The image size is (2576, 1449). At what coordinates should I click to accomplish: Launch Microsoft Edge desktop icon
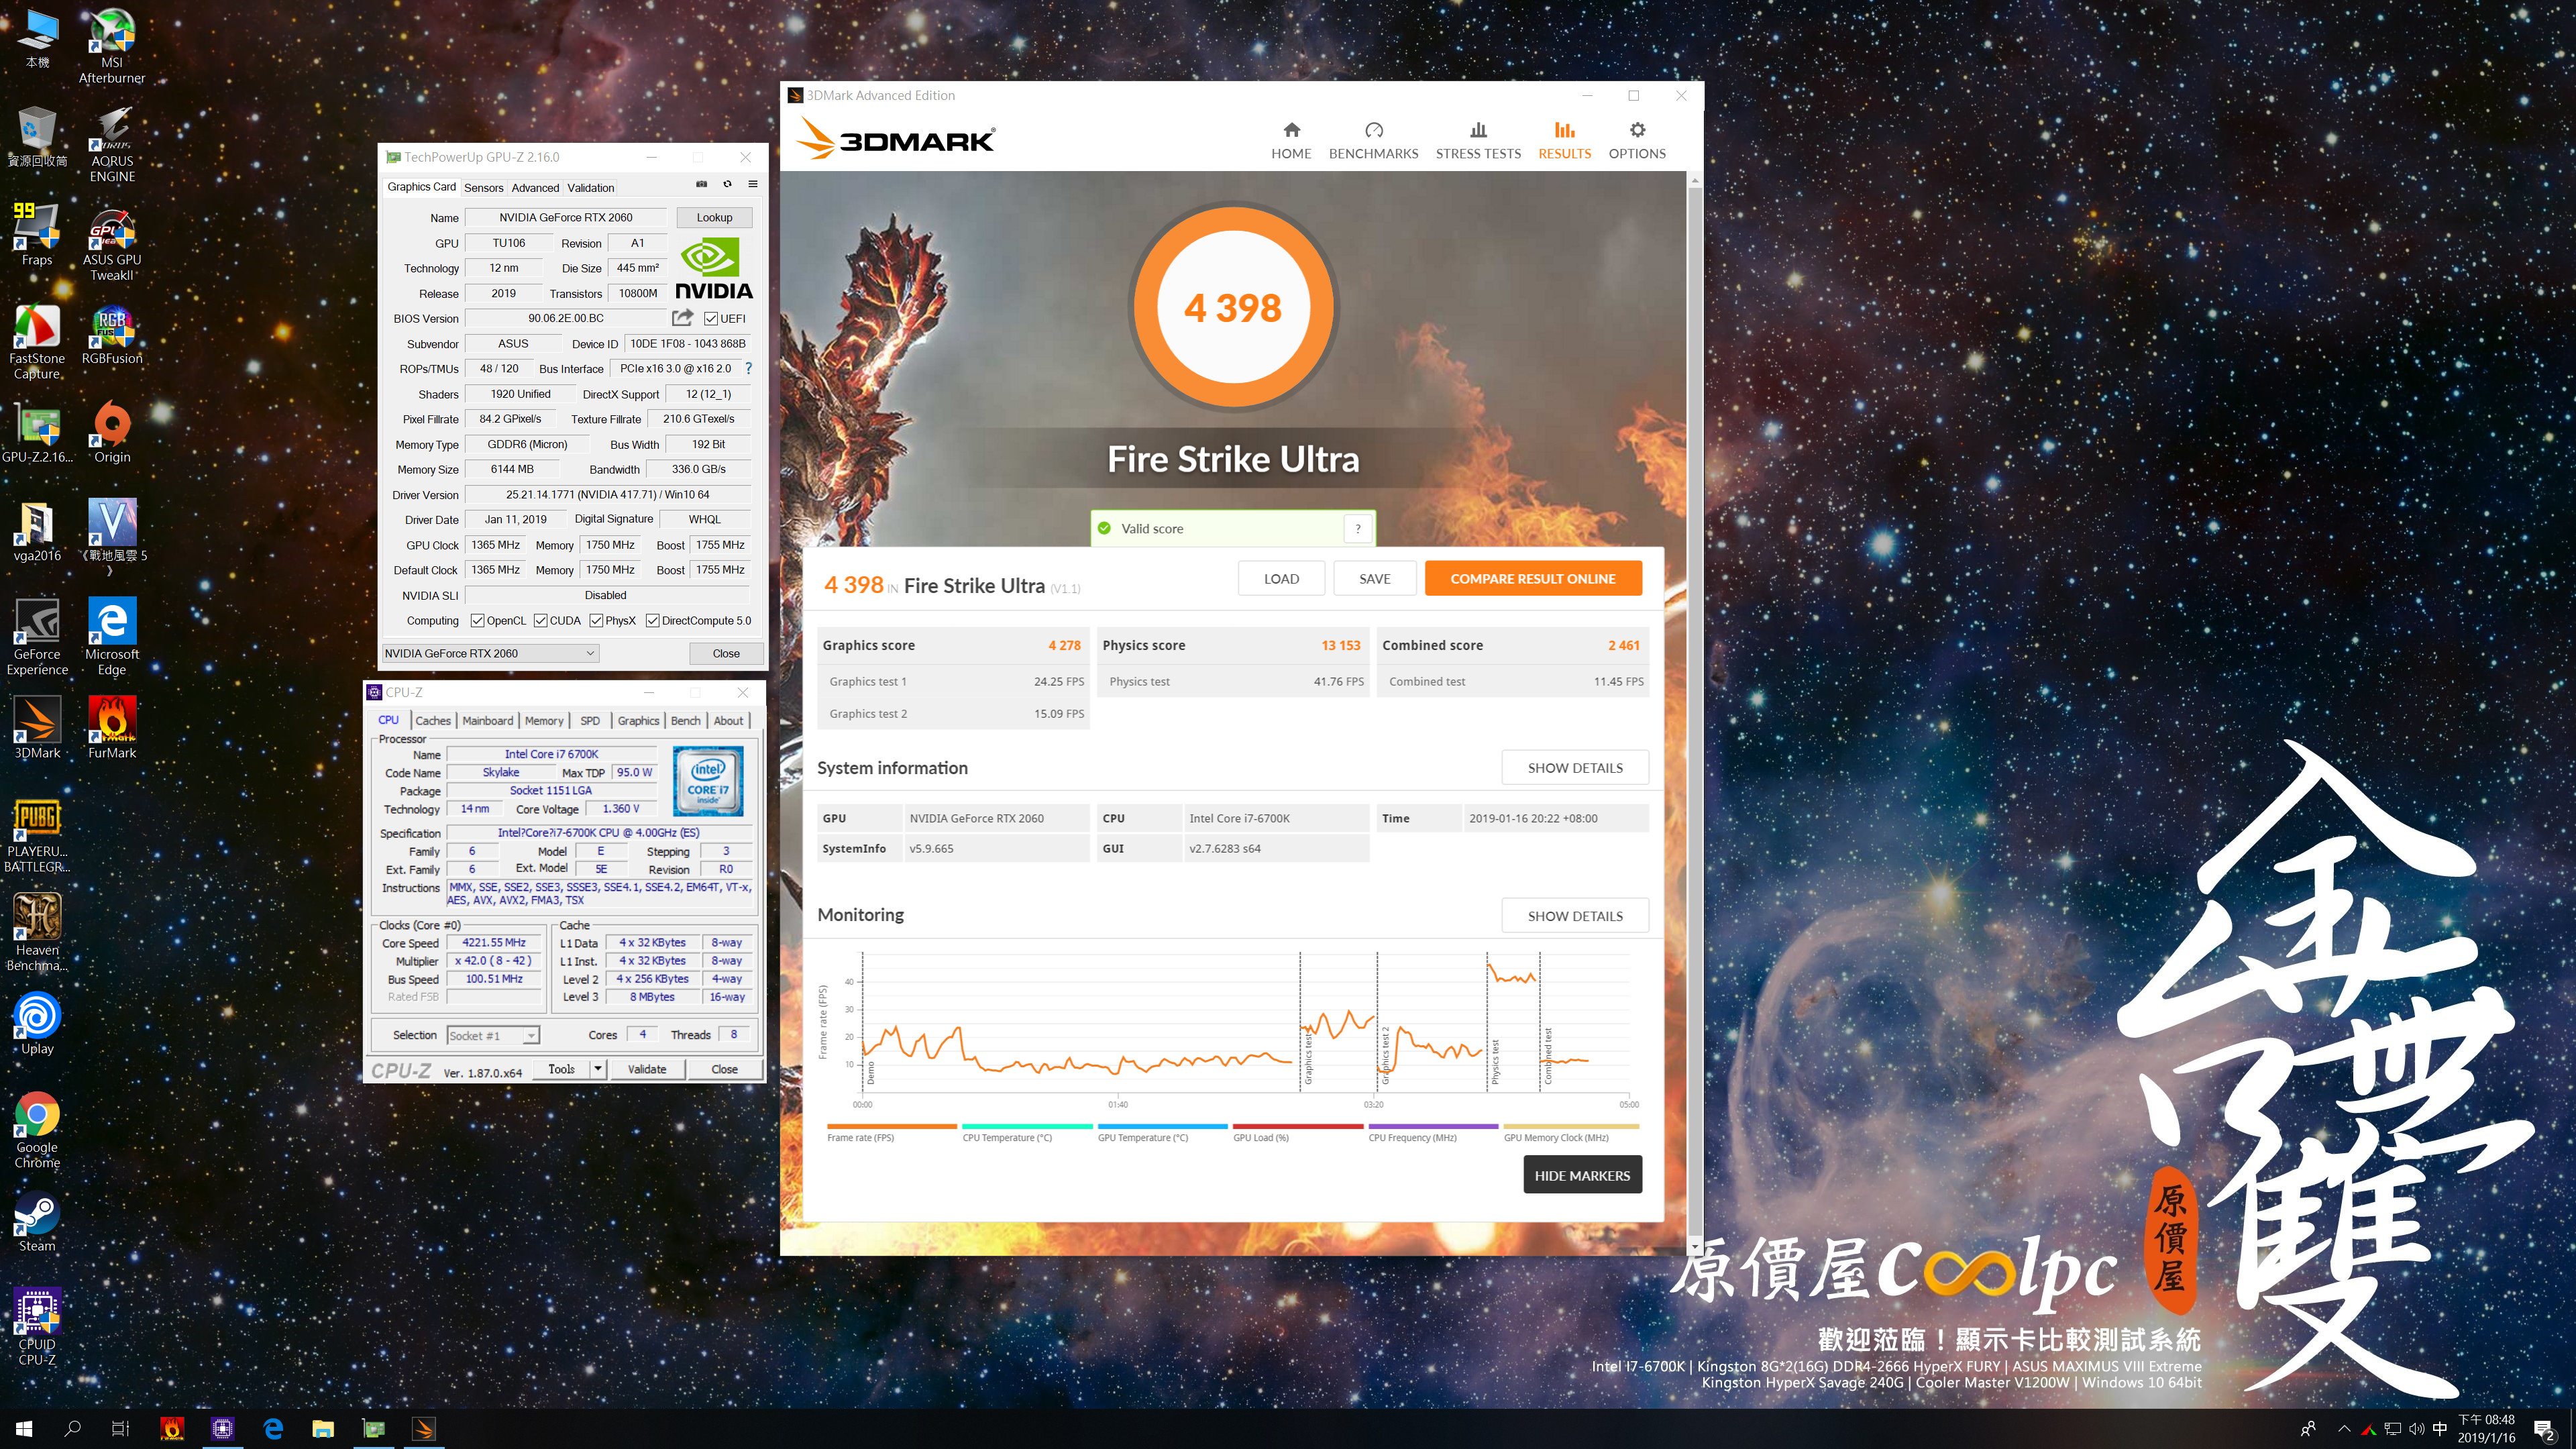pos(112,638)
